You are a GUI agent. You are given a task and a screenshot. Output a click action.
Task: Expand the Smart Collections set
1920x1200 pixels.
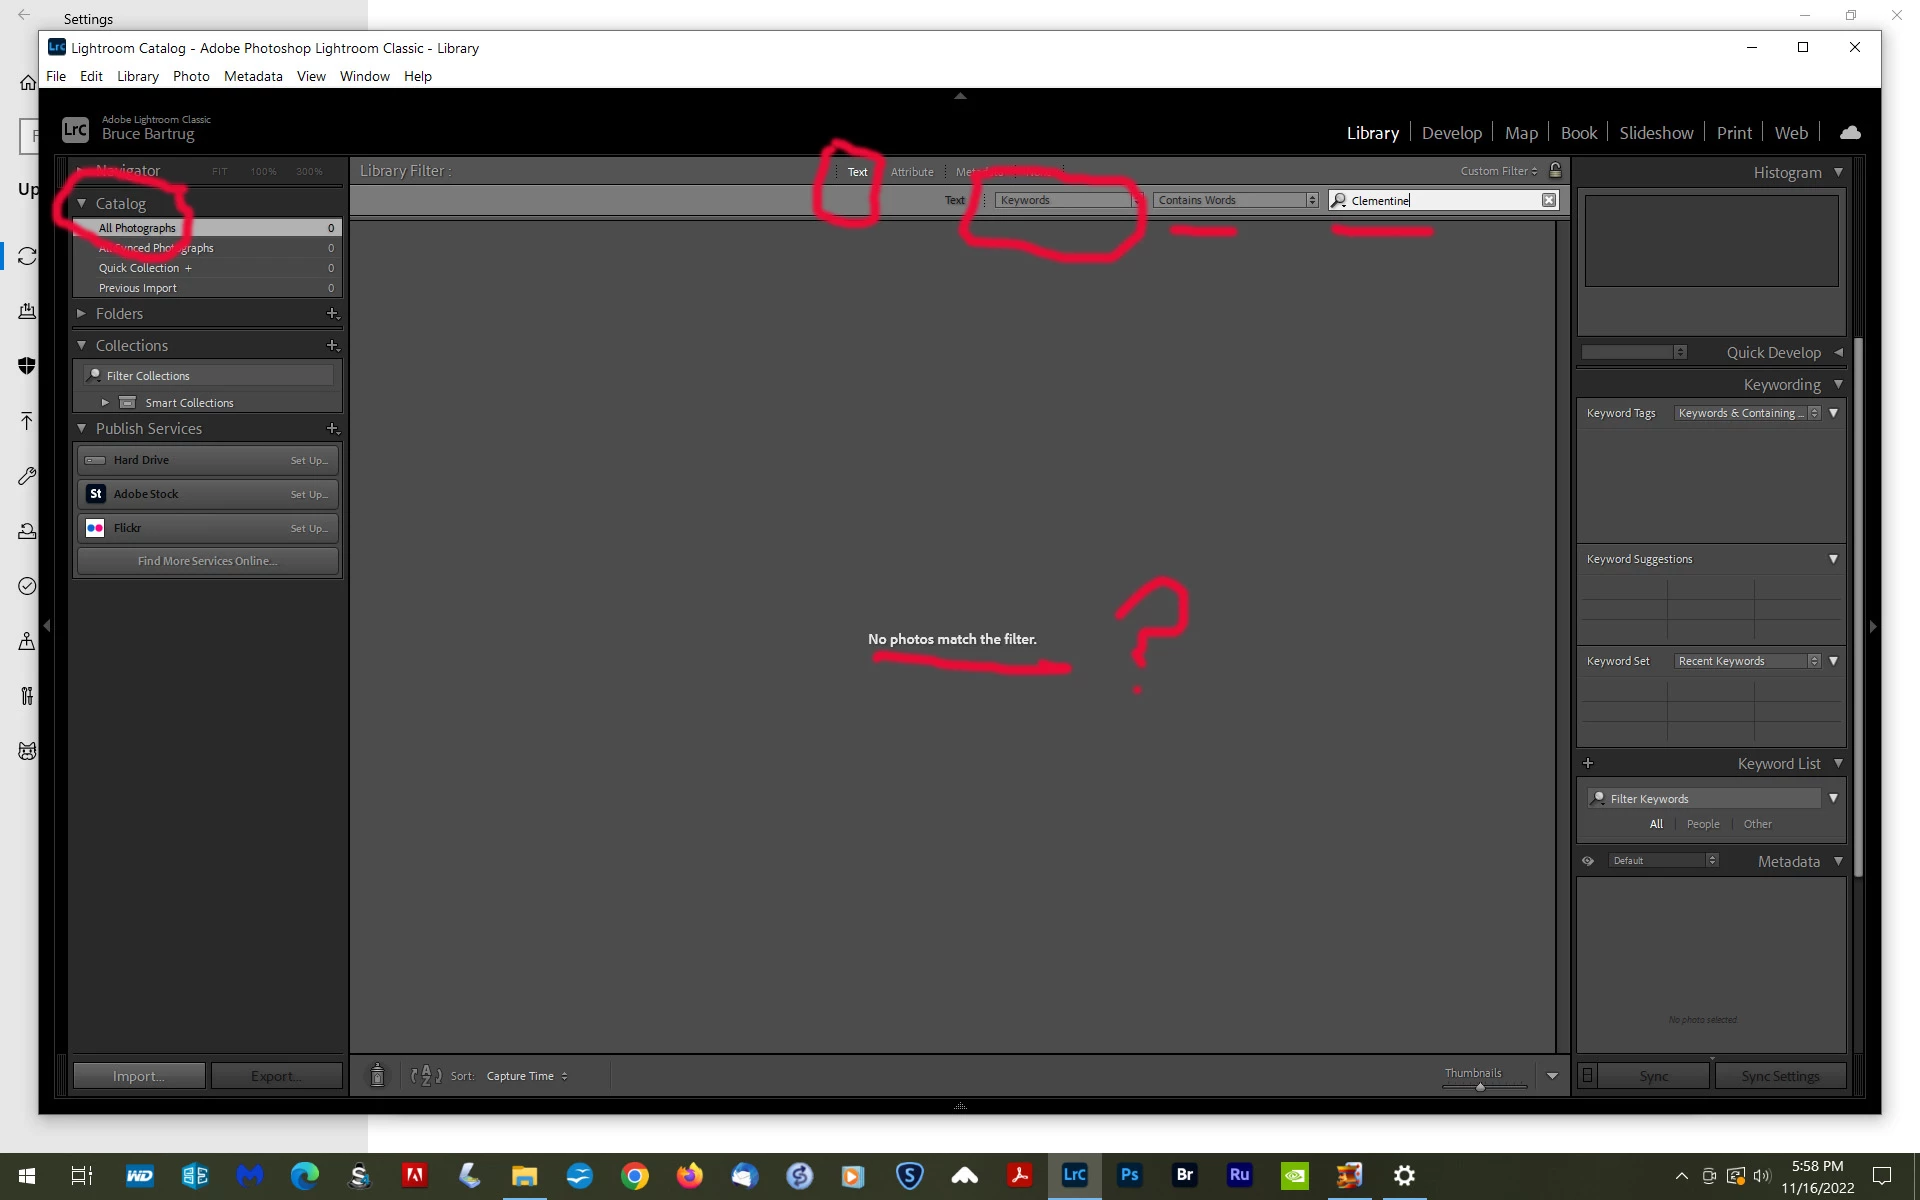(105, 402)
